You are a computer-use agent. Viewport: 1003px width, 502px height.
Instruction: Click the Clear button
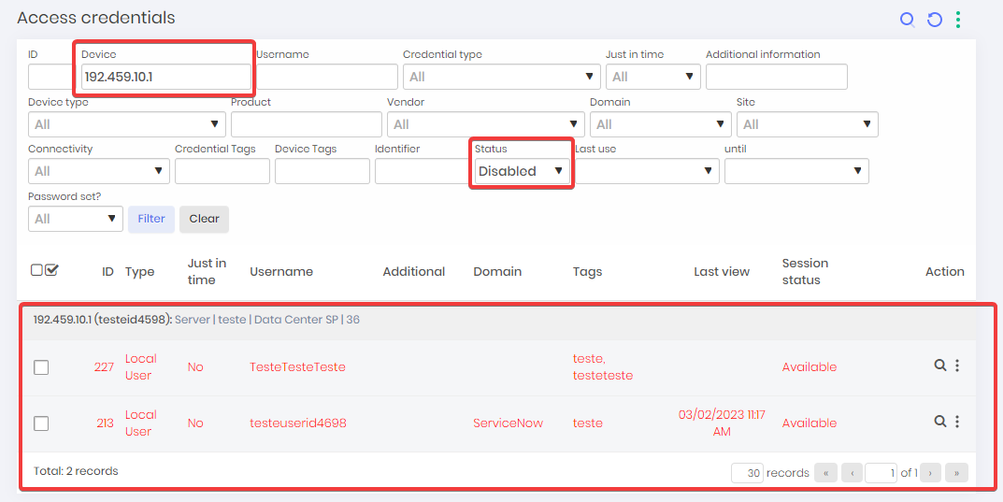[204, 219]
